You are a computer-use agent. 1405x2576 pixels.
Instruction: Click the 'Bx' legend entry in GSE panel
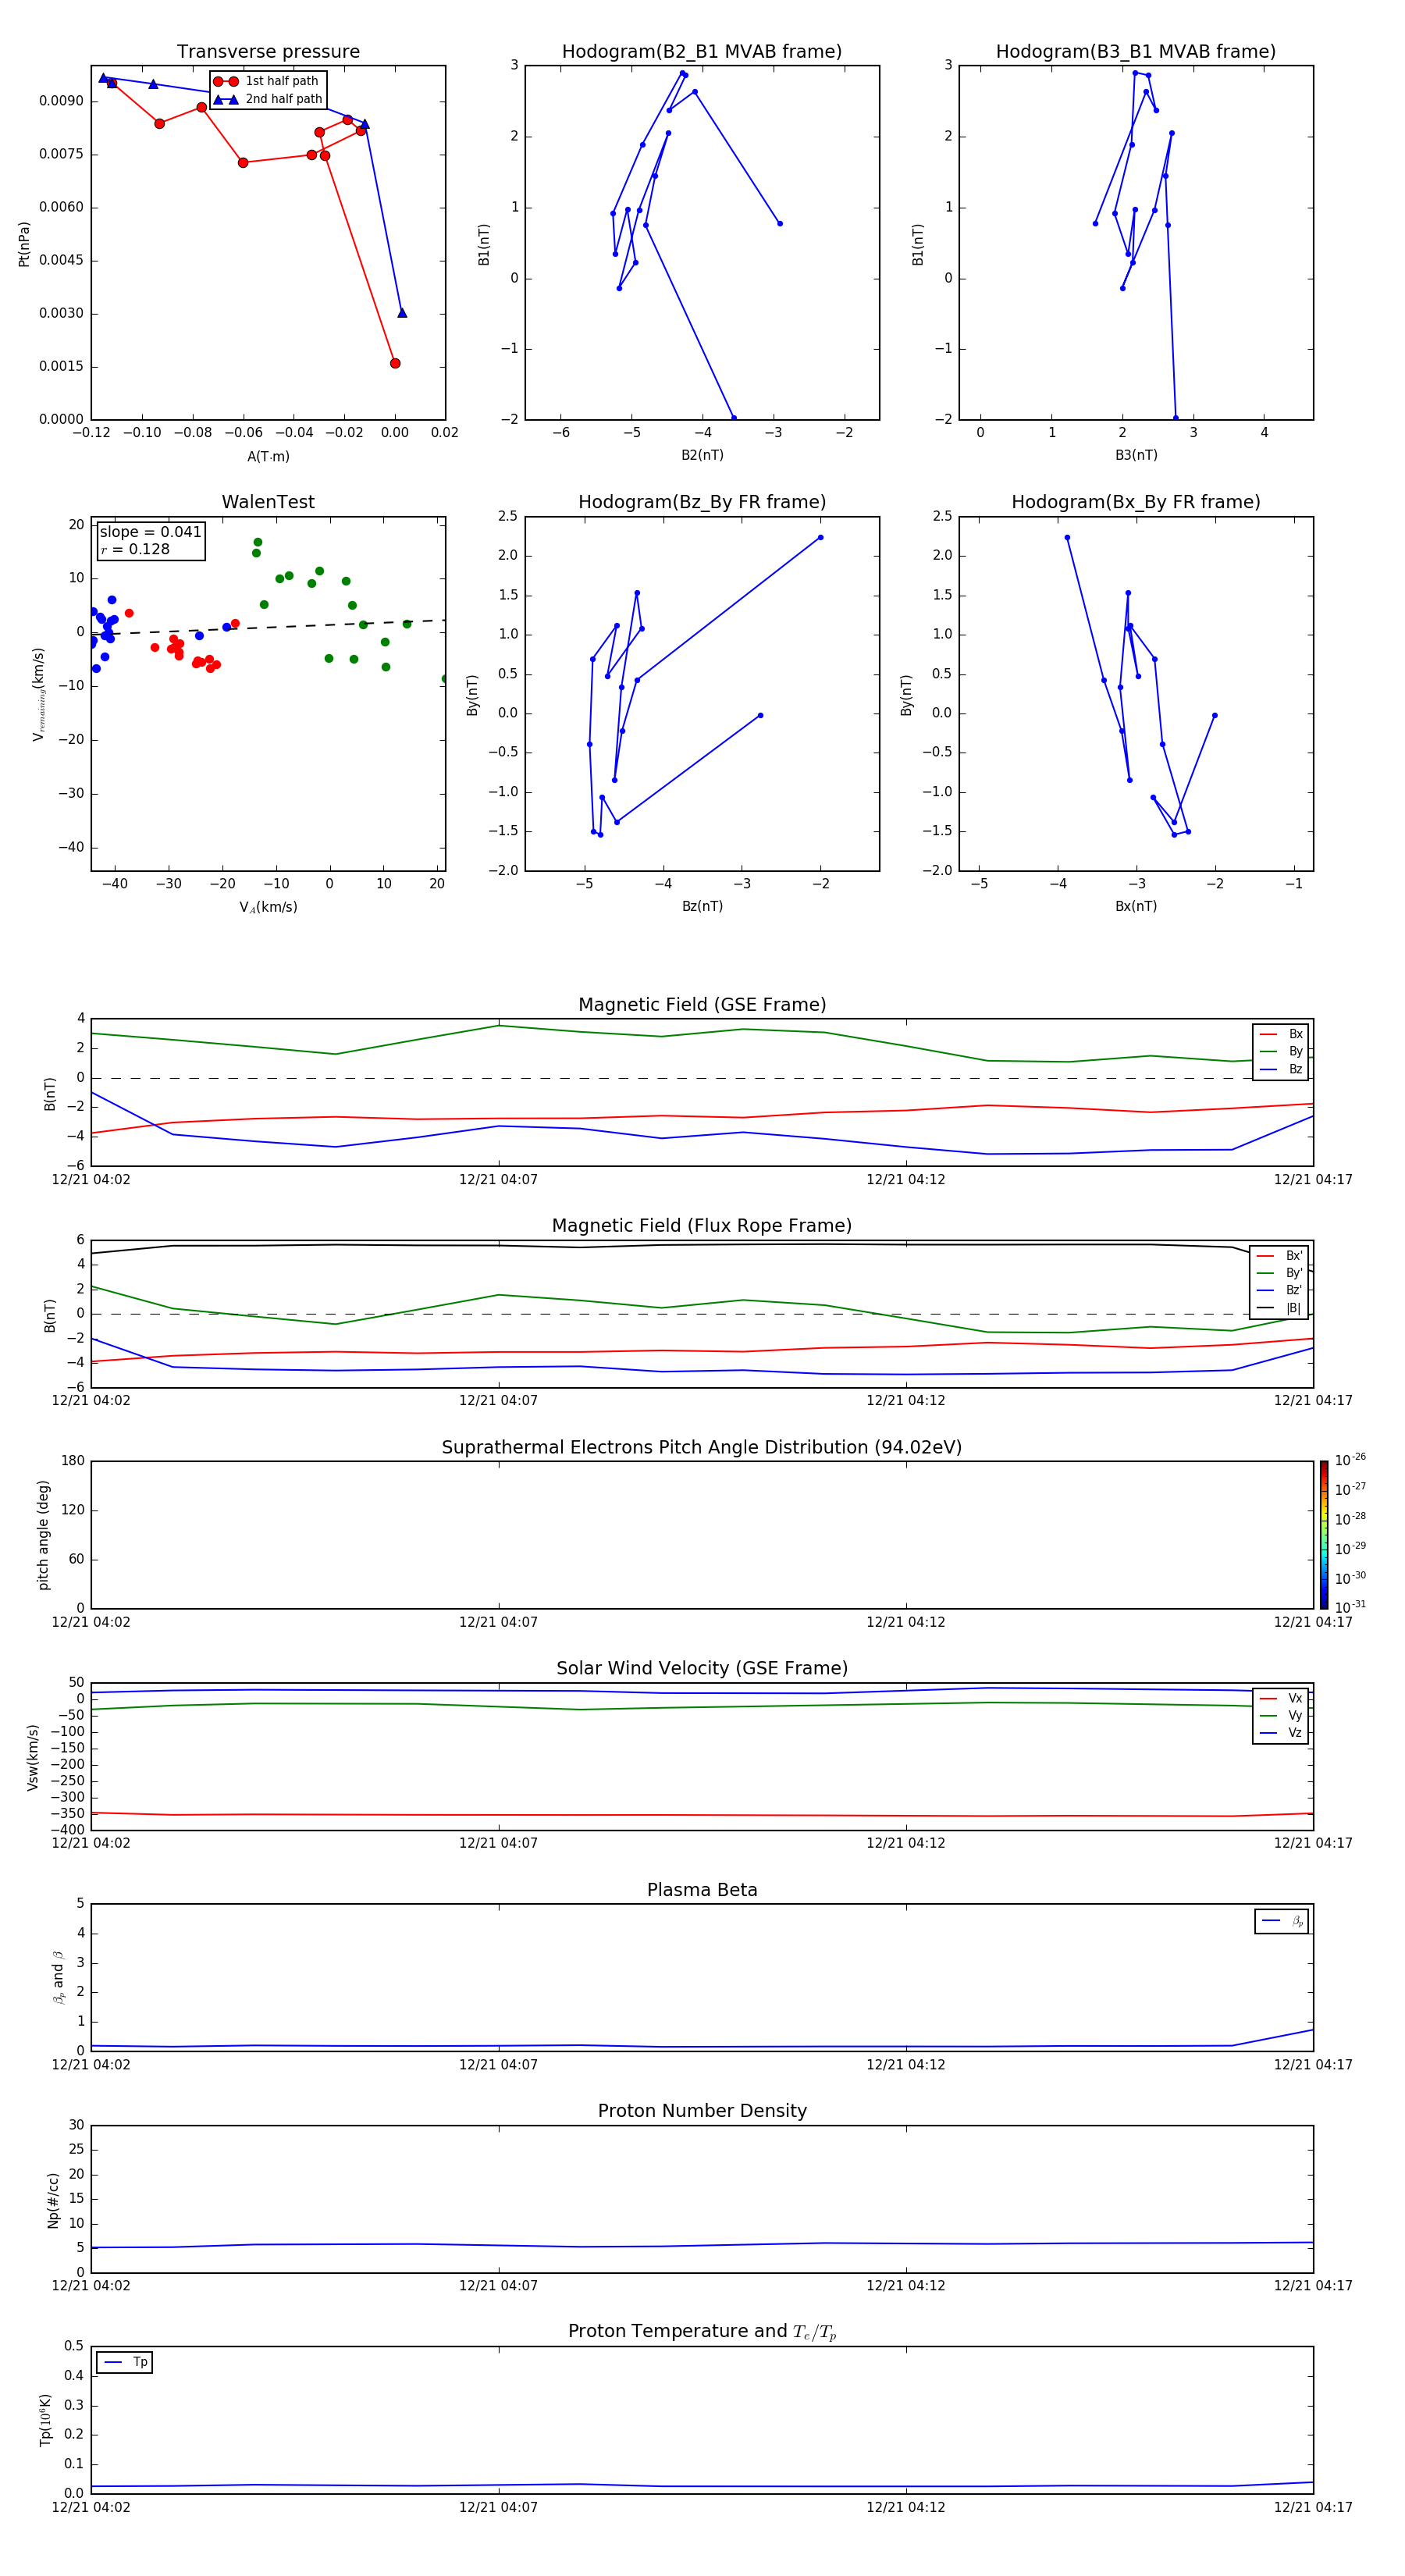click(1281, 1034)
